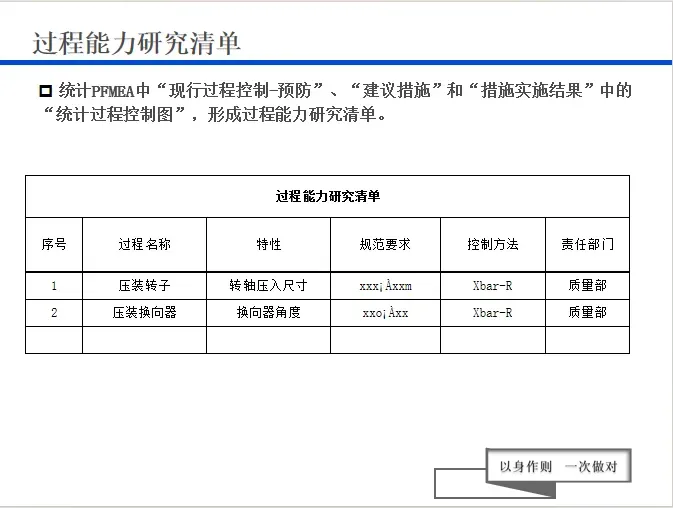Click the slide title 过程能力研究清单
This screenshot has height=508, width=673.
[x=136, y=43]
